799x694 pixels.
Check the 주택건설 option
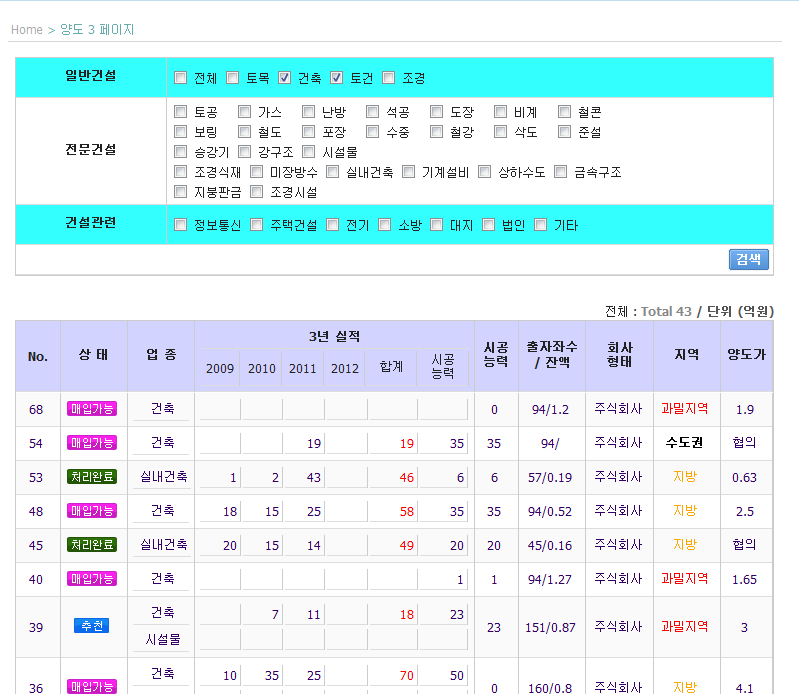(x=257, y=225)
